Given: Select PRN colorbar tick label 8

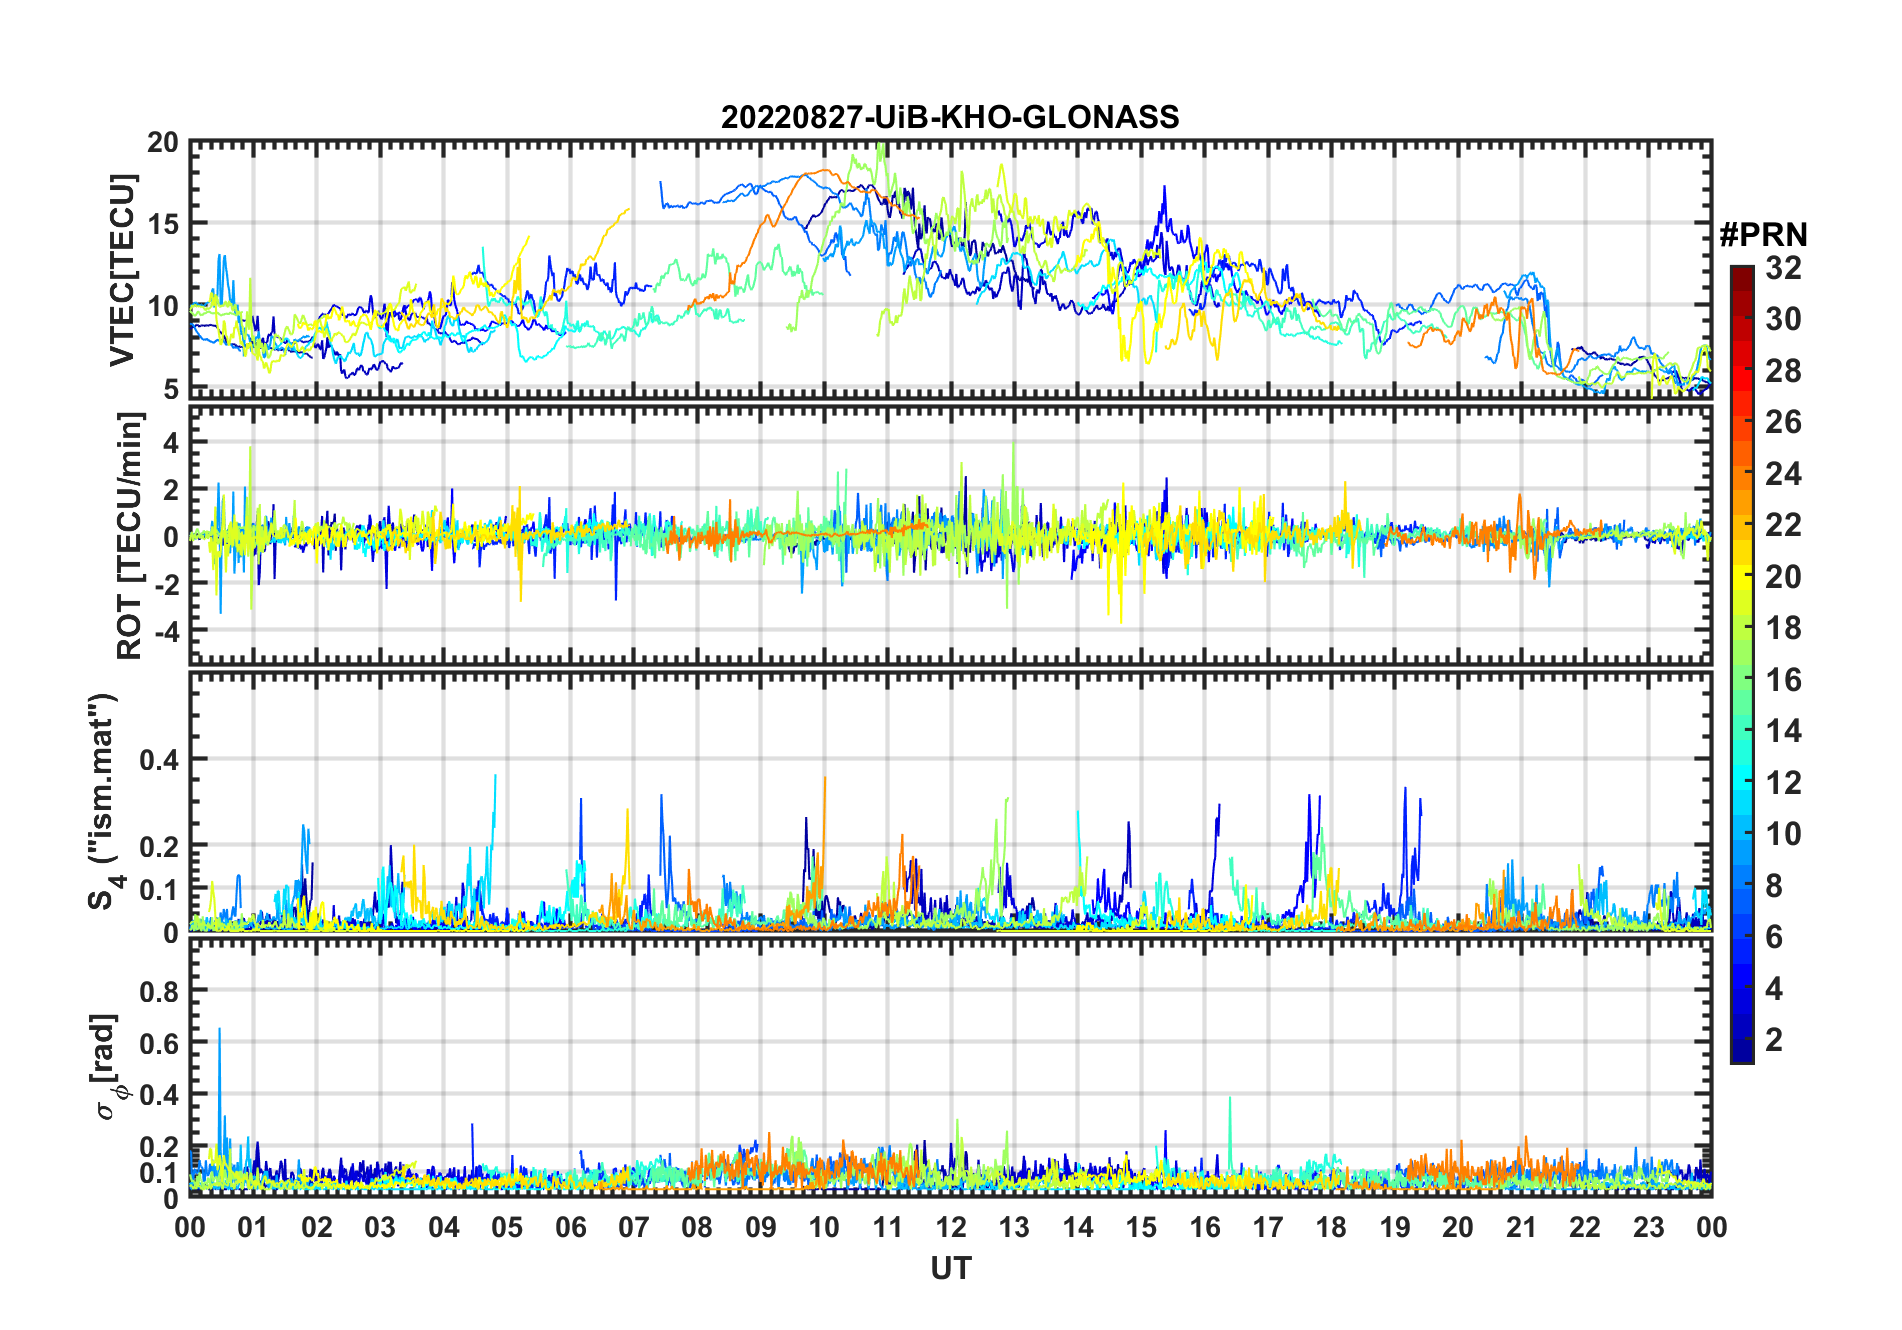Looking at the screenshot, I should pos(1774,886).
